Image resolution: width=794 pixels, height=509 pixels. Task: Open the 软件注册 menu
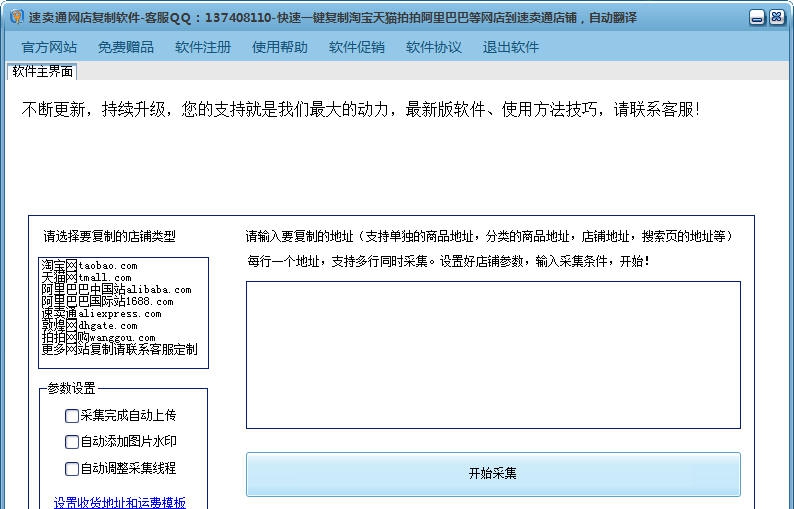click(203, 47)
